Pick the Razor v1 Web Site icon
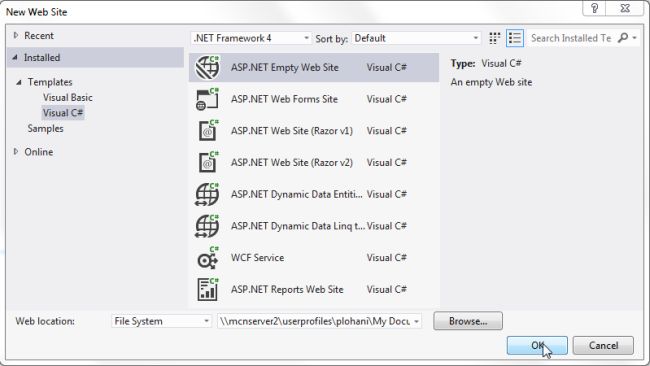 click(207, 131)
